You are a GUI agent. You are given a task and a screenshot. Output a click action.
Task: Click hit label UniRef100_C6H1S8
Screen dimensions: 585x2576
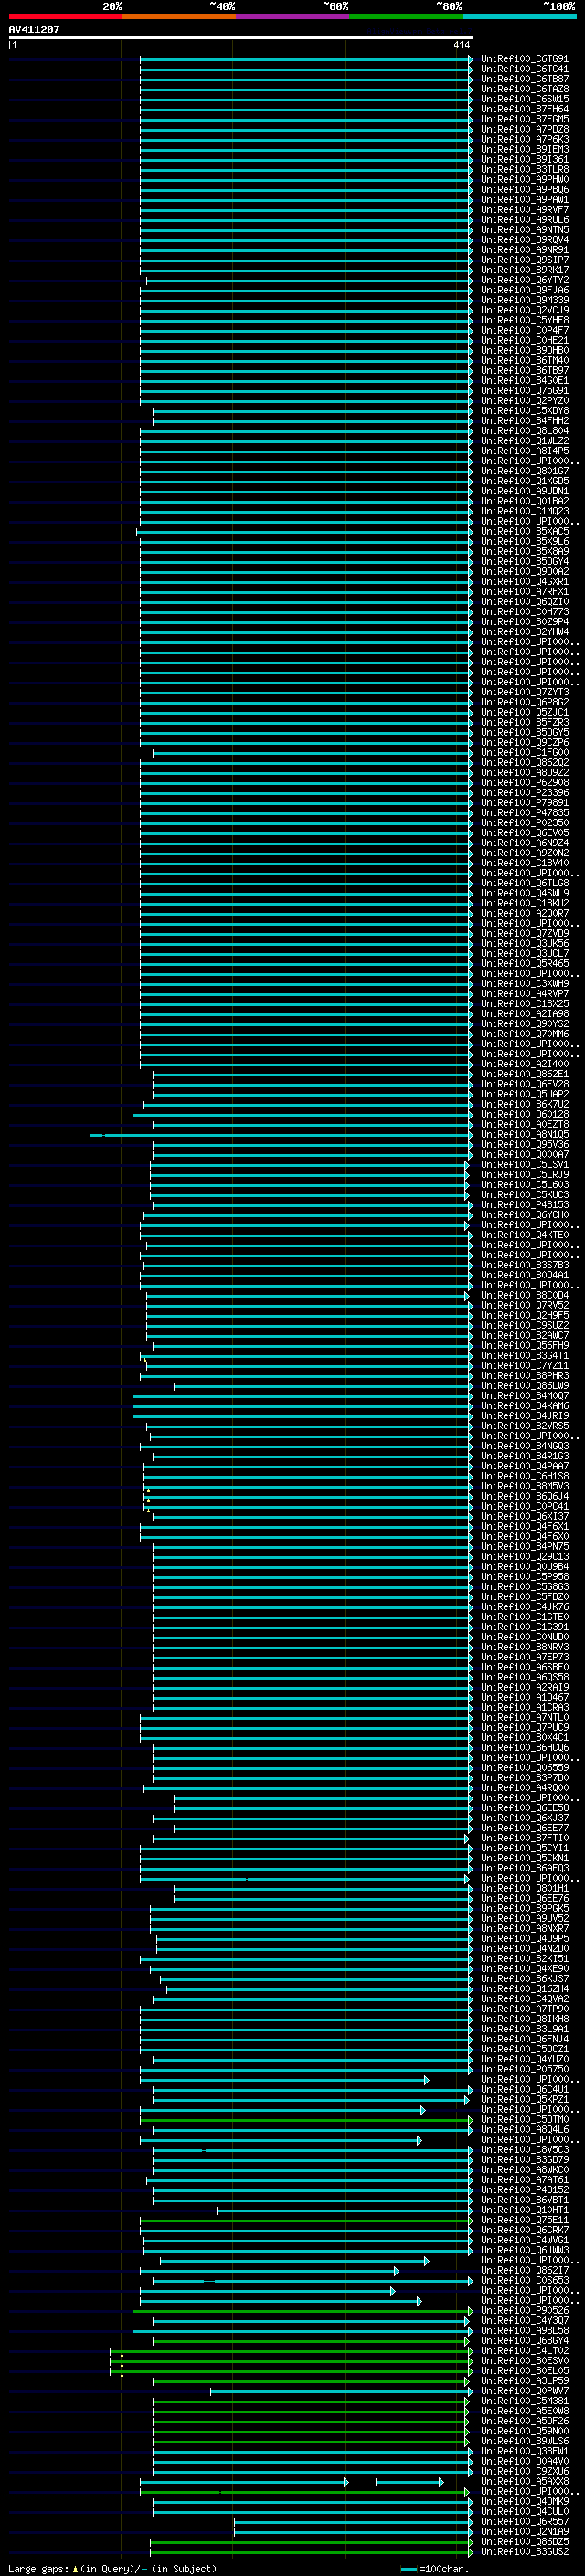[525, 1476]
